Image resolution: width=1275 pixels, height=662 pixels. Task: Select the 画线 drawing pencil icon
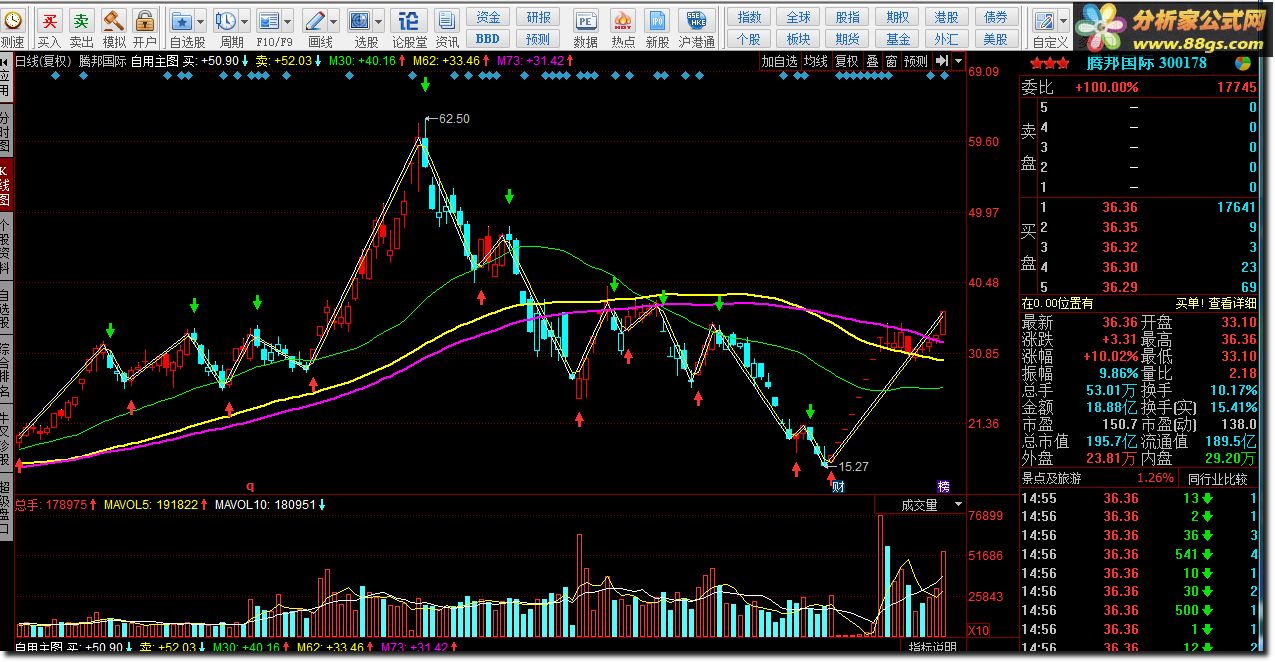coord(314,20)
